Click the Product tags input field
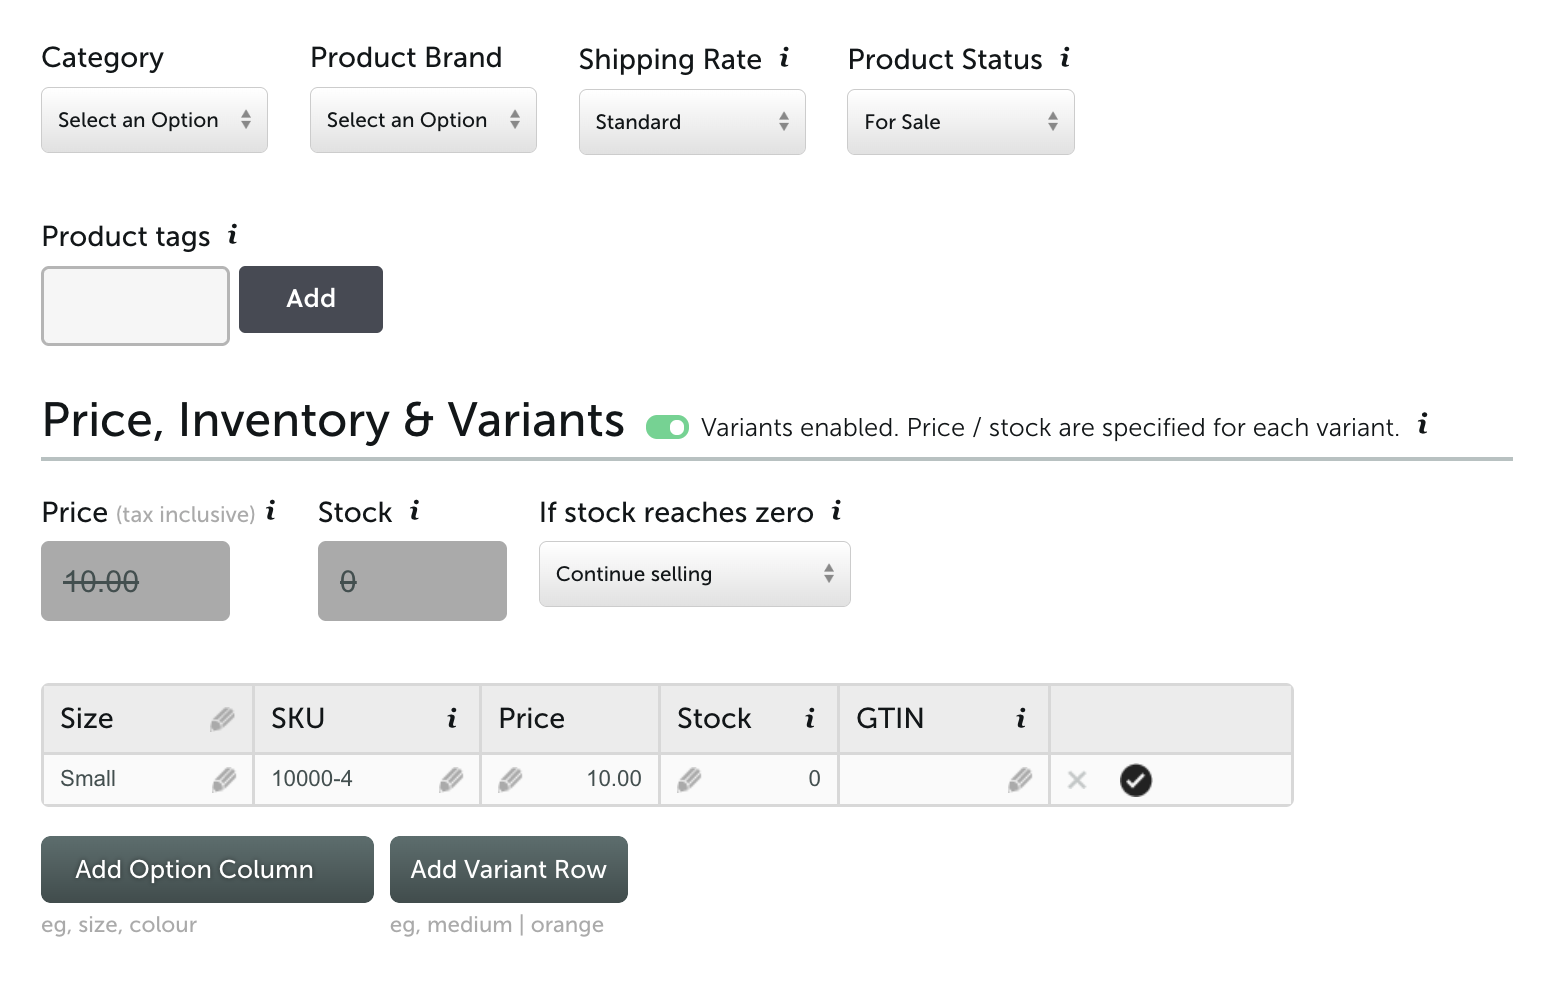The height and width of the screenshot is (998, 1564). [x=135, y=306]
